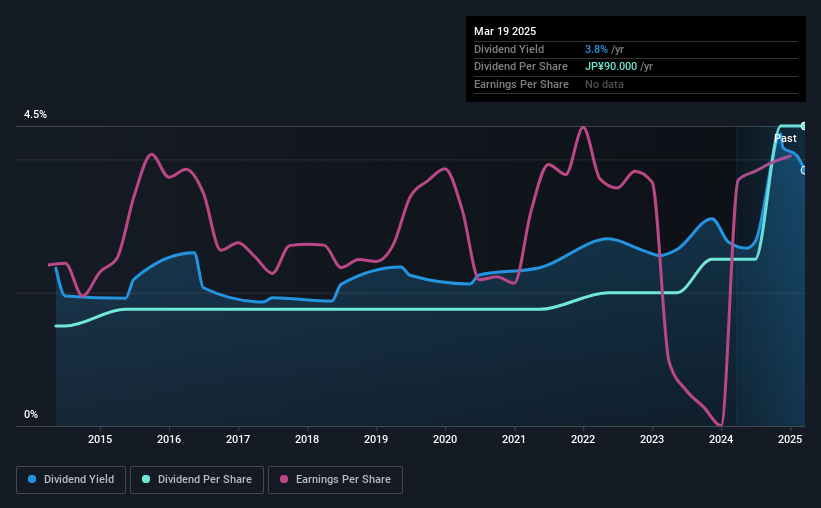Screen dimensions: 821x508
Task: Click the JP¥90.000 dividend per share value
Action: click(x=611, y=67)
